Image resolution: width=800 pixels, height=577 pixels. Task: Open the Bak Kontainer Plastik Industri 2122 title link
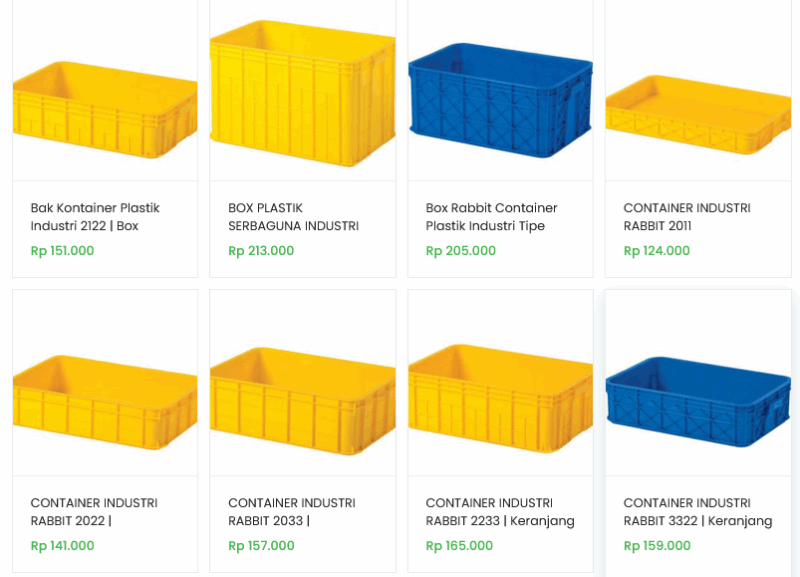(x=95, y=217)
